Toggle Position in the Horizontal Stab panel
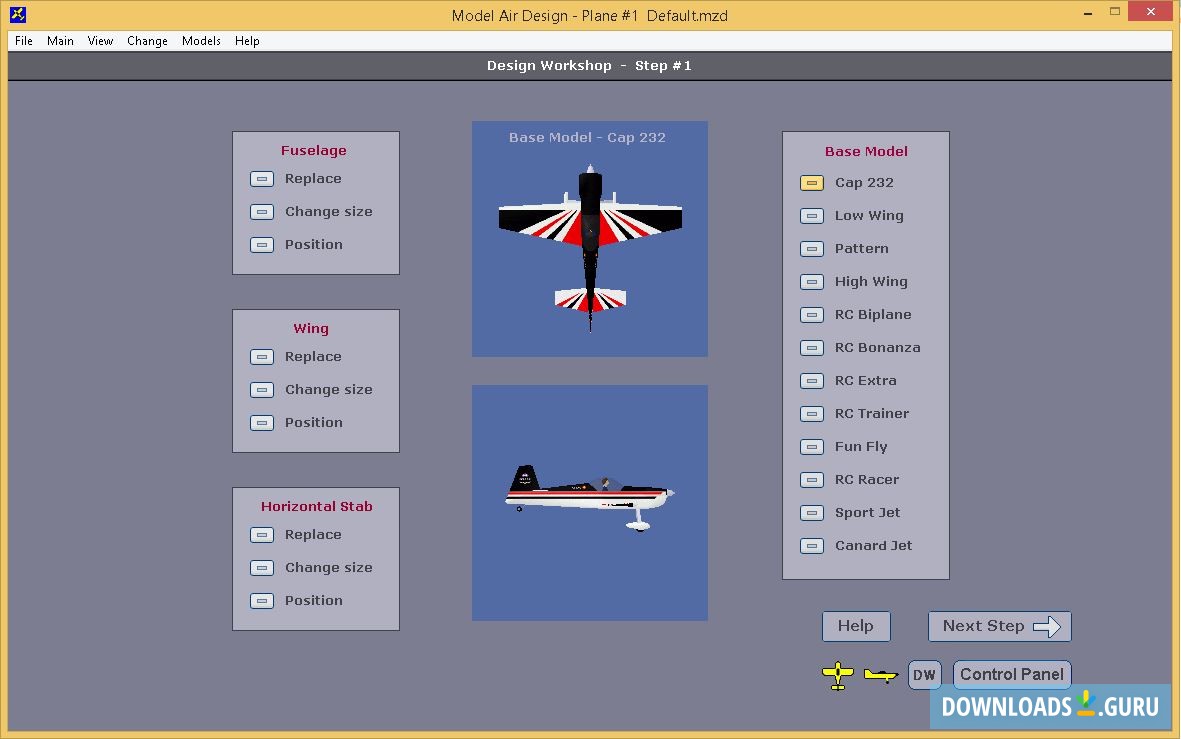 (x=261, y=600)
